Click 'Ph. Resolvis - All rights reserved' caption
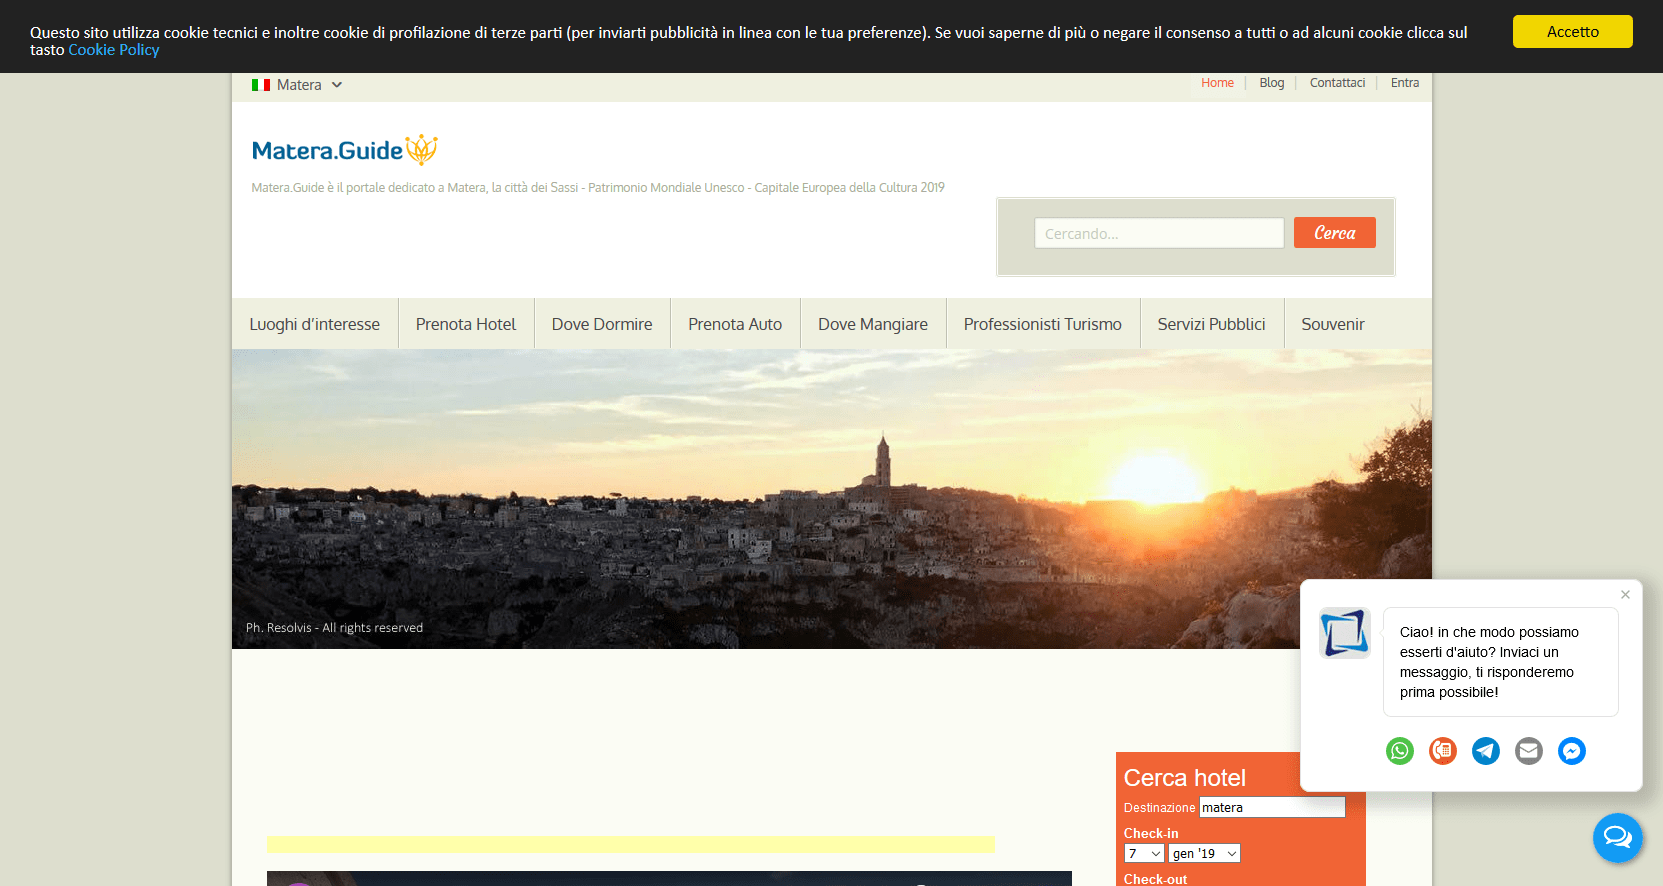This screenshot has width=1663, height=886. point(334,628)
